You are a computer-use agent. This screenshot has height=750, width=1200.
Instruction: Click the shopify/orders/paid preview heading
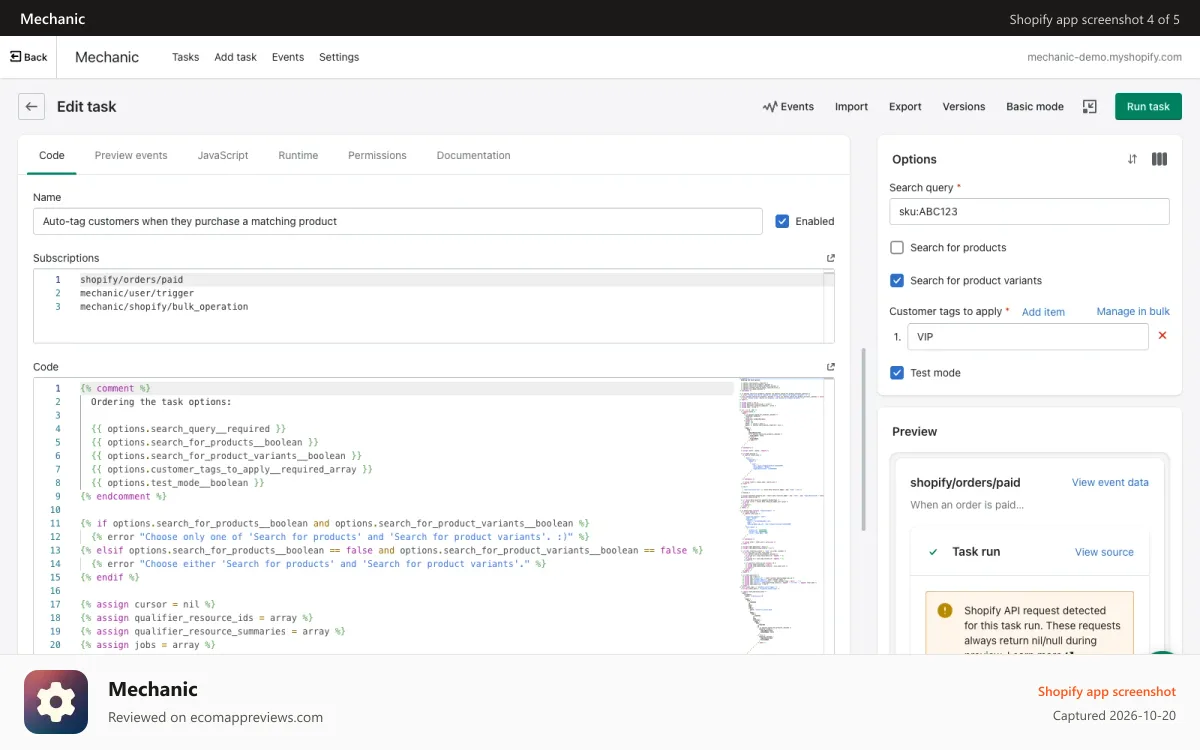coord(965,482)
